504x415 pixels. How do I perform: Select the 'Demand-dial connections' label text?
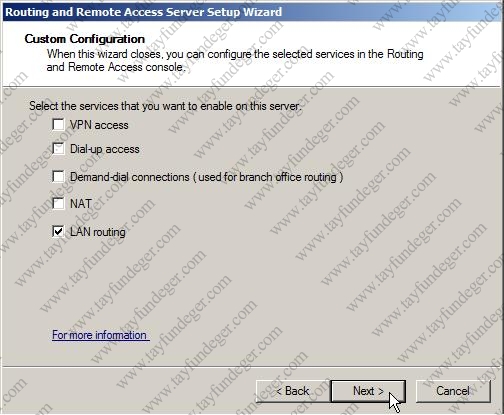coord(130,177)
